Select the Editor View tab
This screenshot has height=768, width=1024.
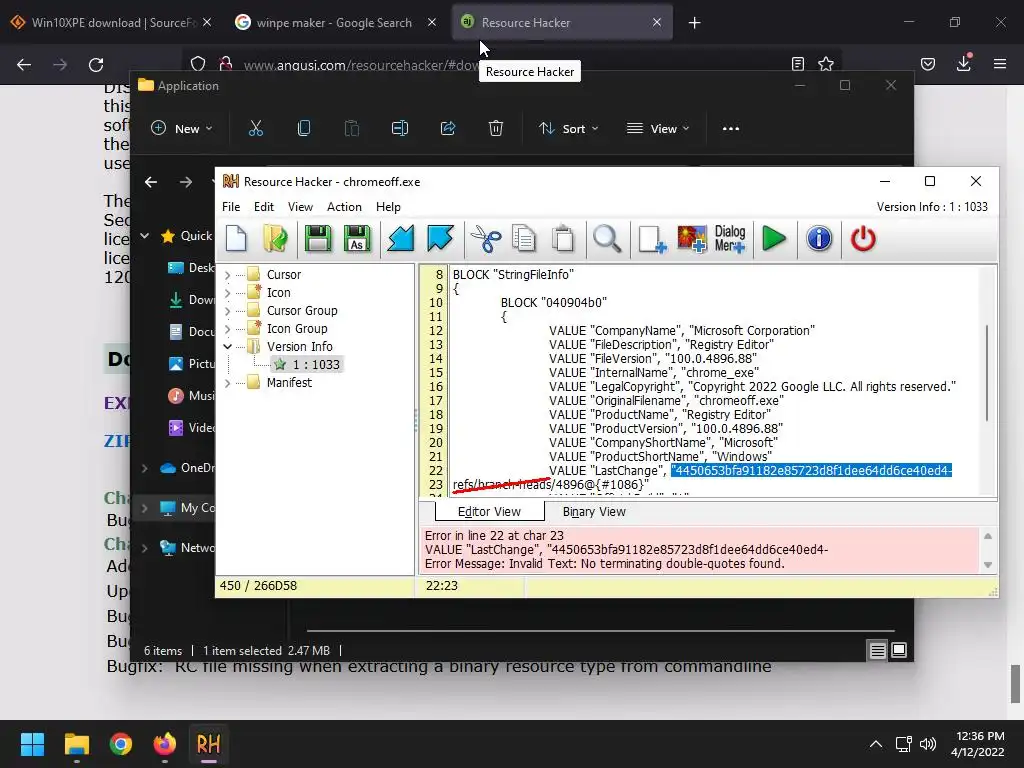489,512
